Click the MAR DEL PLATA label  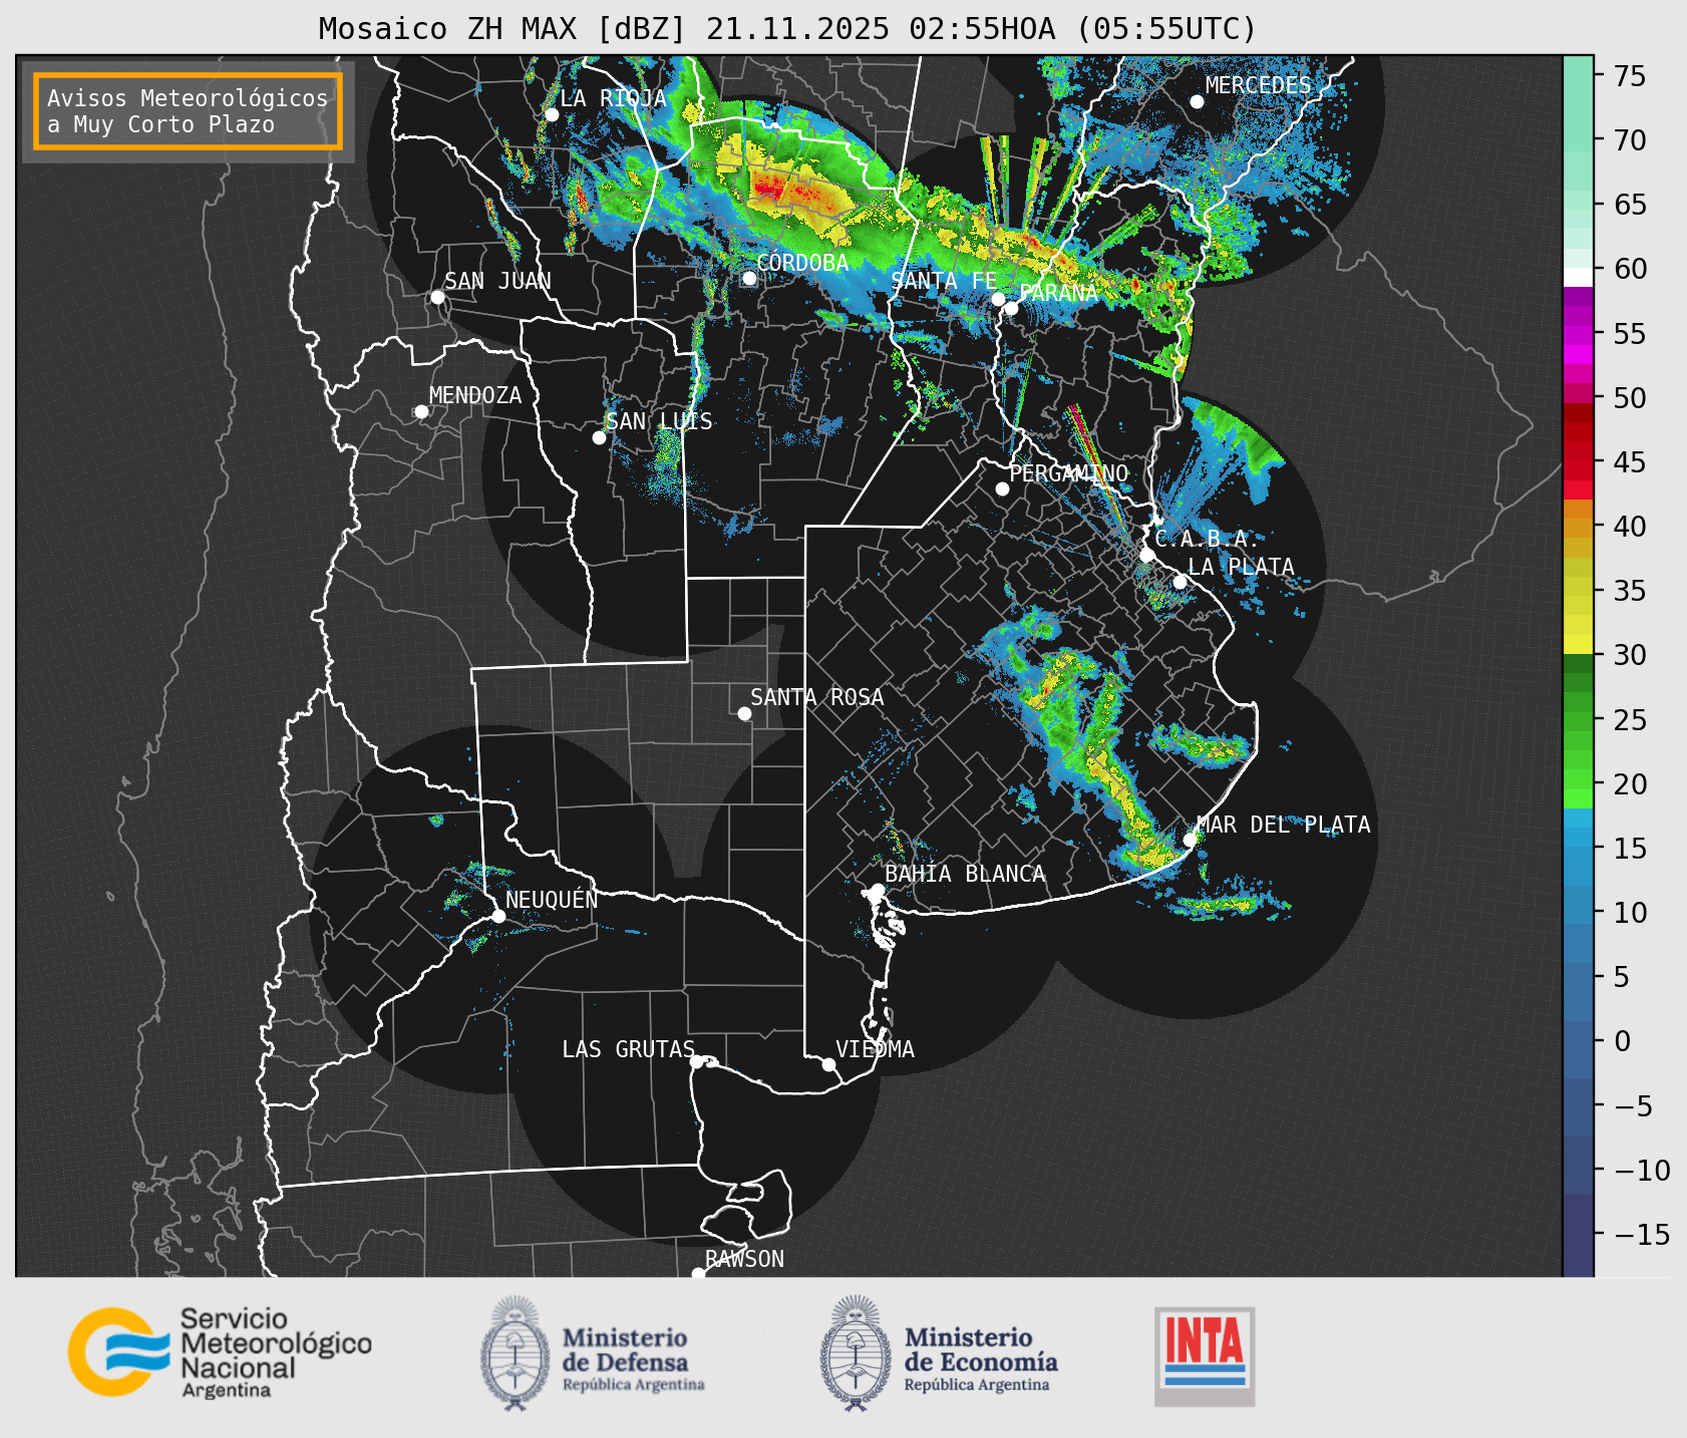click(1284, 825)
